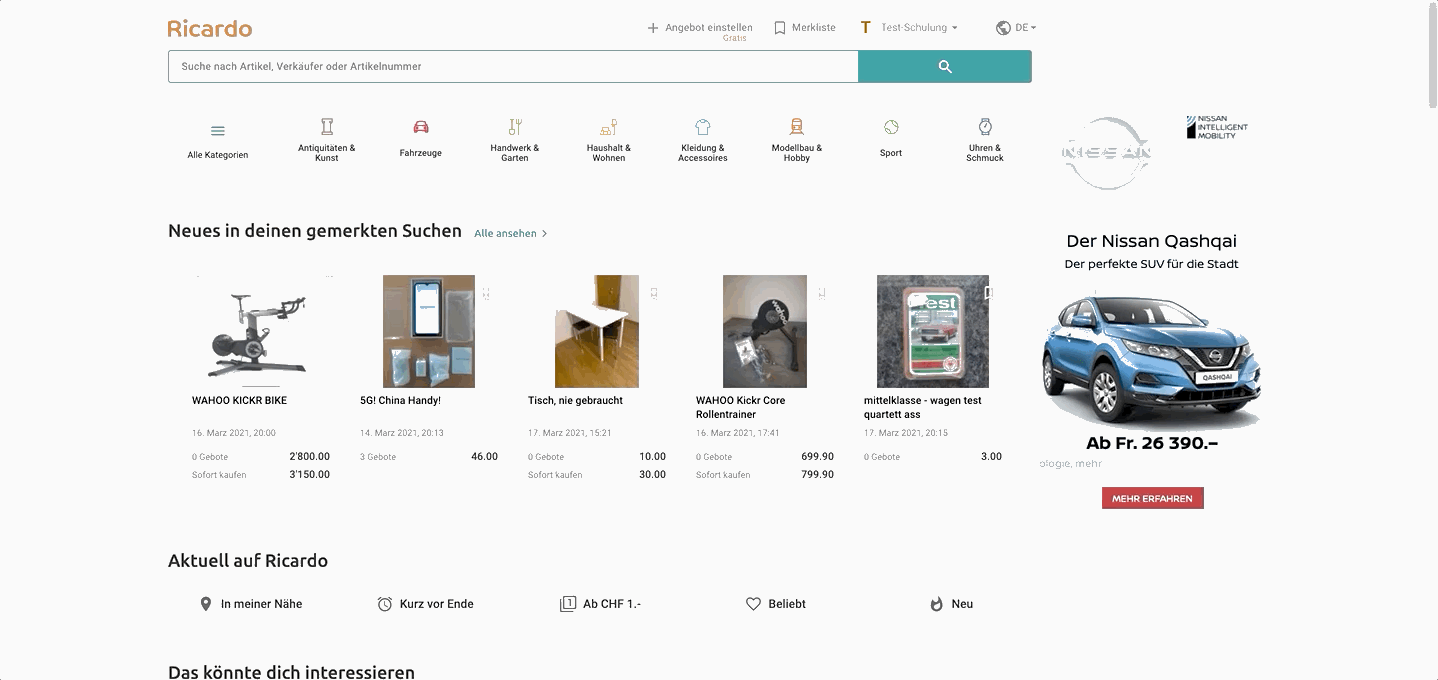
Task: Click the 3'150.00 Sofort kaufen price
Action: [309, 475]
